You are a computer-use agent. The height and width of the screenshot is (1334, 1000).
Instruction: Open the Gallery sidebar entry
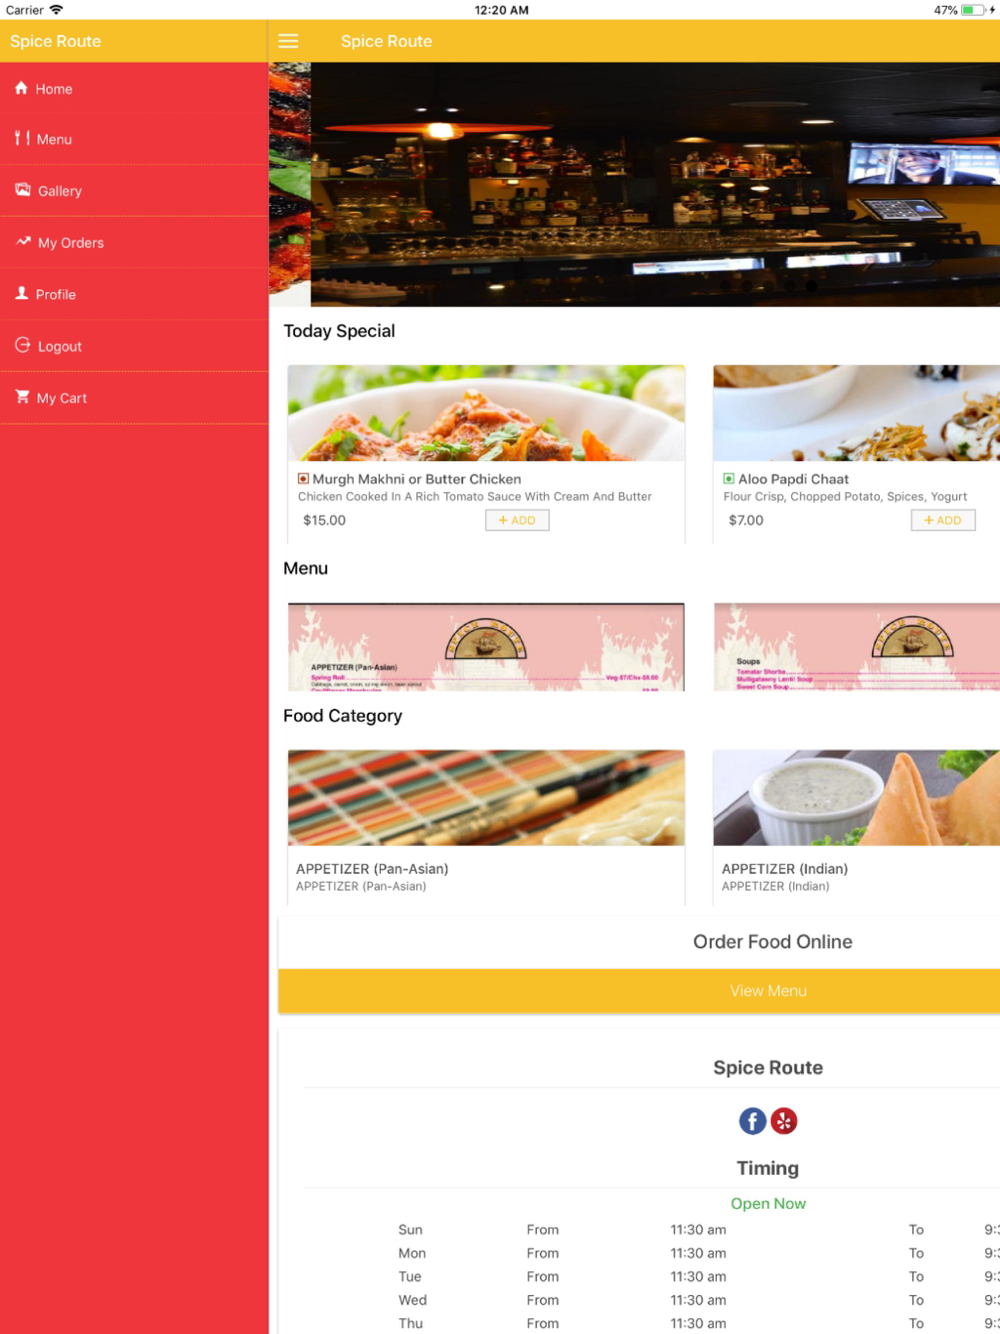tap(134, 191)
